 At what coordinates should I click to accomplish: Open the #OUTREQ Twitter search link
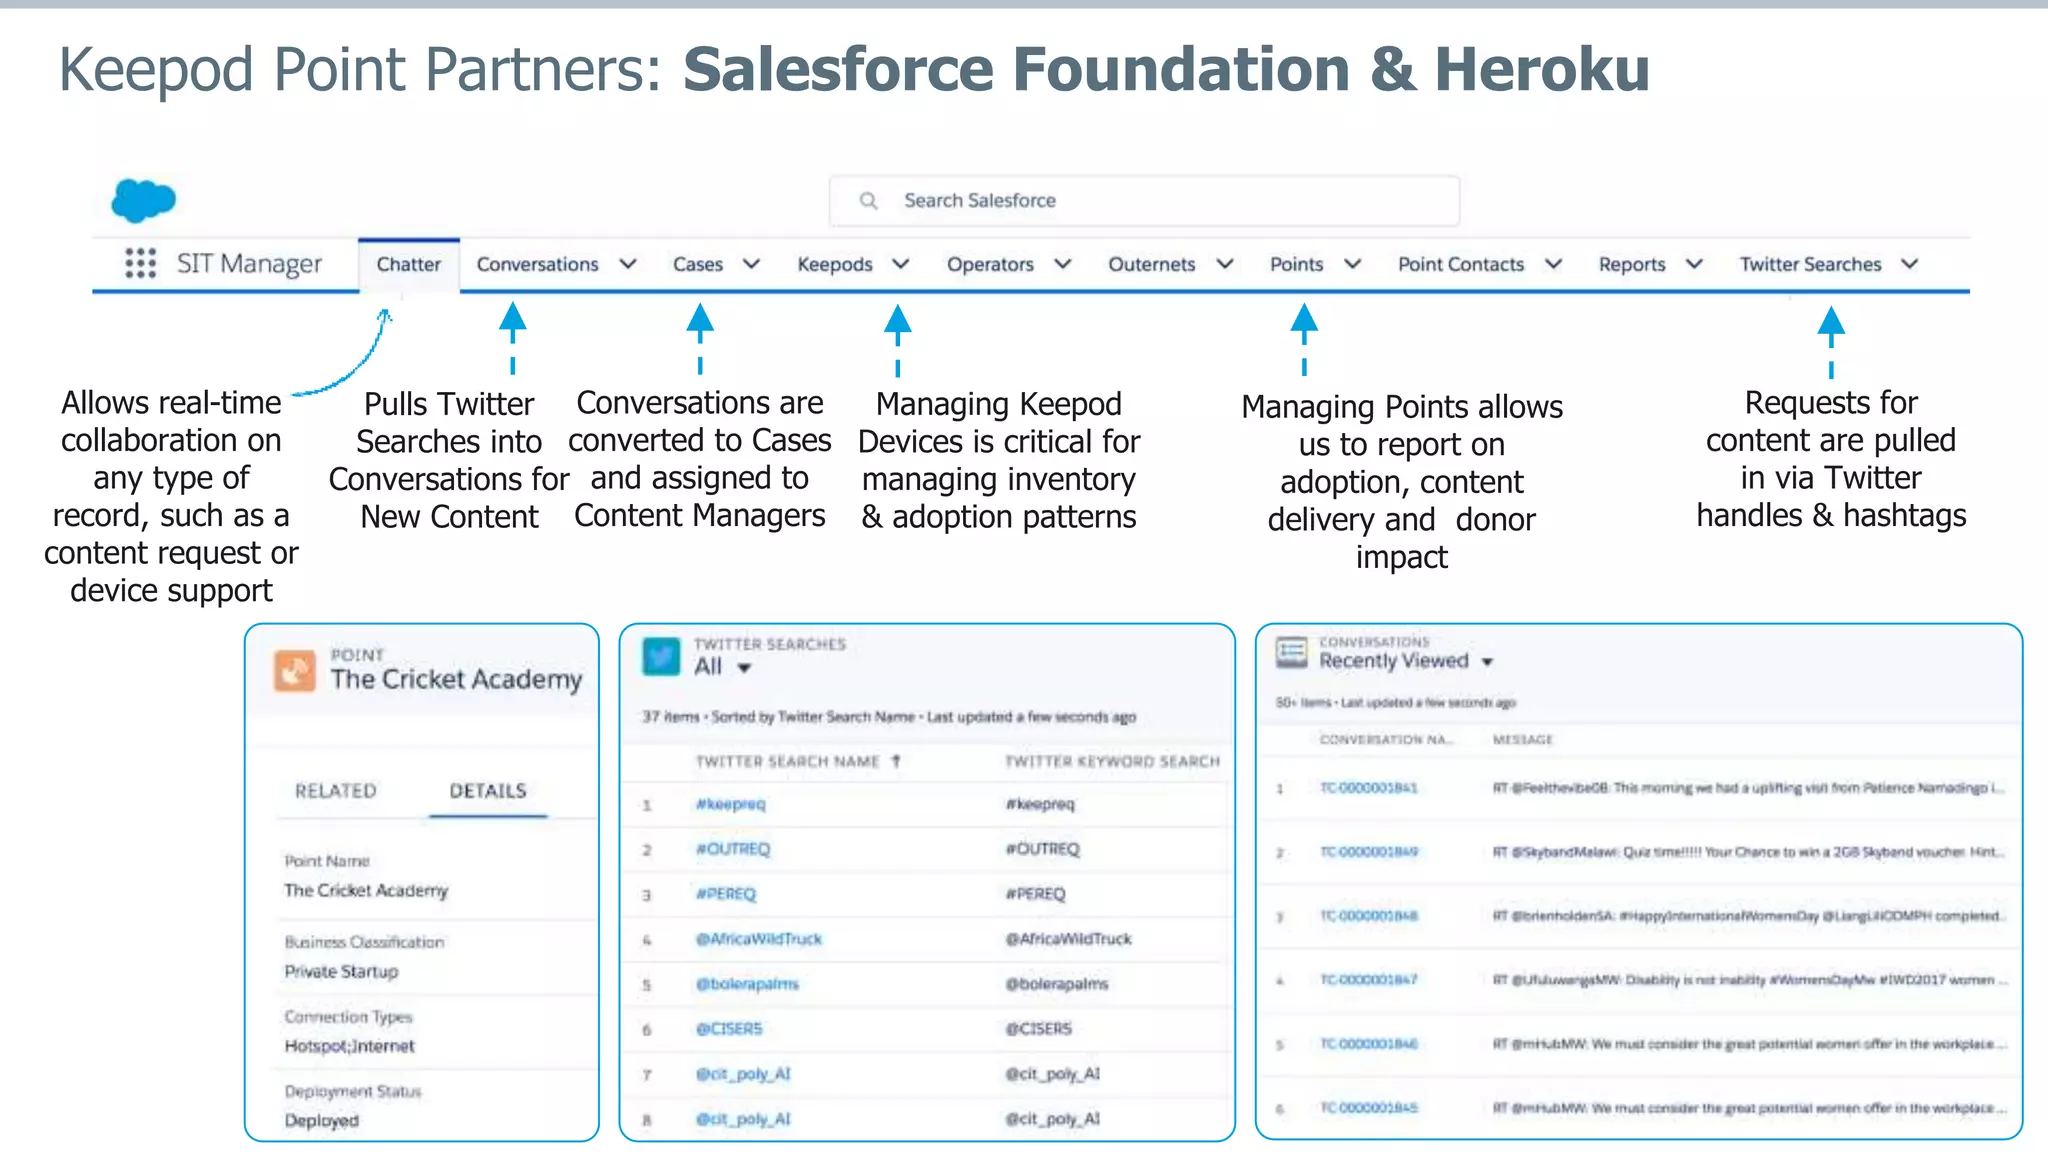pos(733,849)
